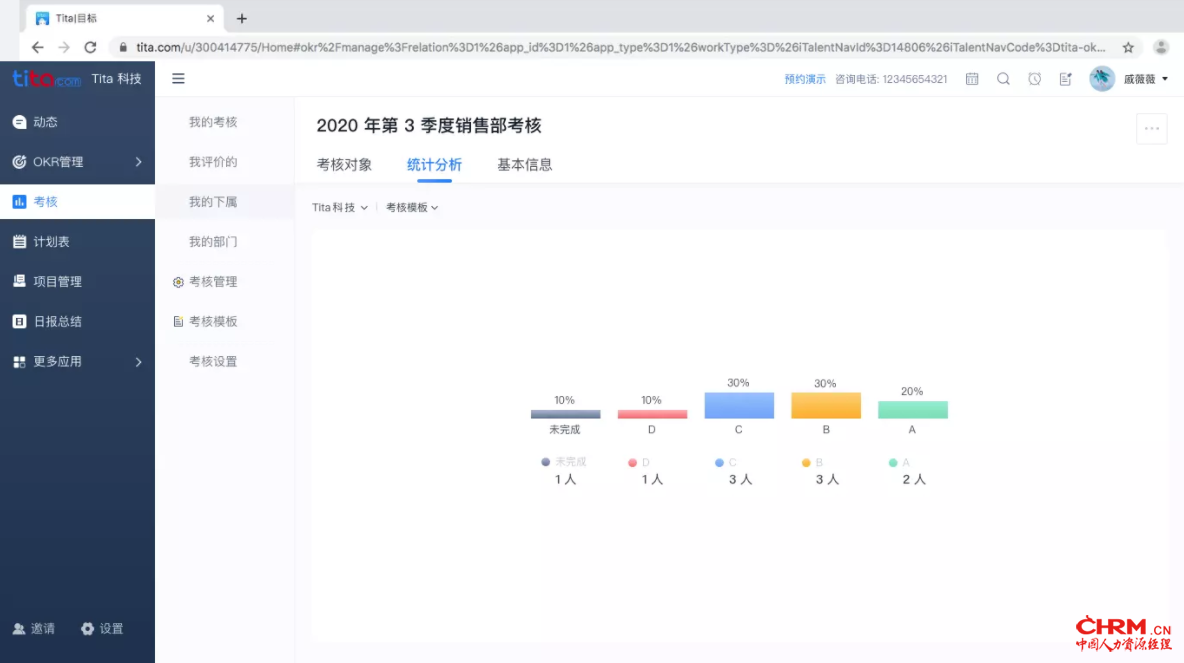Open the calendar icon in top bar
The image size is (1184, 663).
pos(972,79)
